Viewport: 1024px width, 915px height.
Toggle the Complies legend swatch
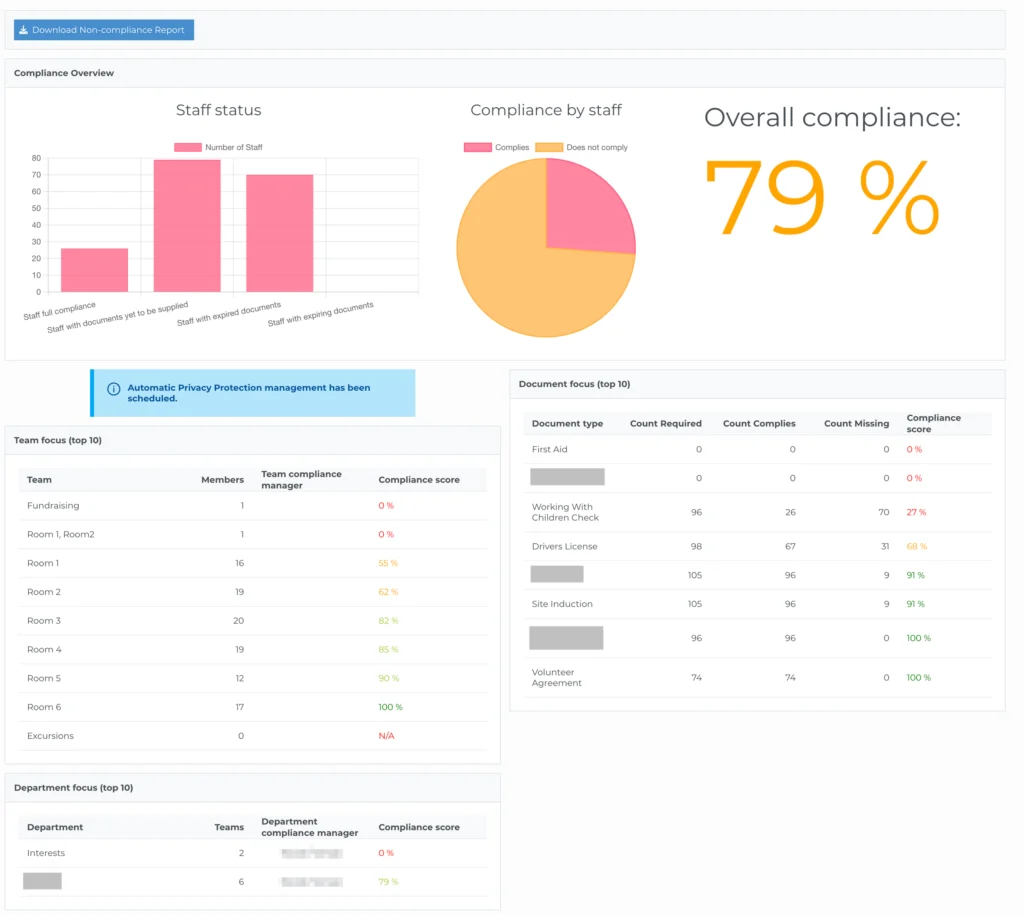pyautogui.click(x=477, y=147)
